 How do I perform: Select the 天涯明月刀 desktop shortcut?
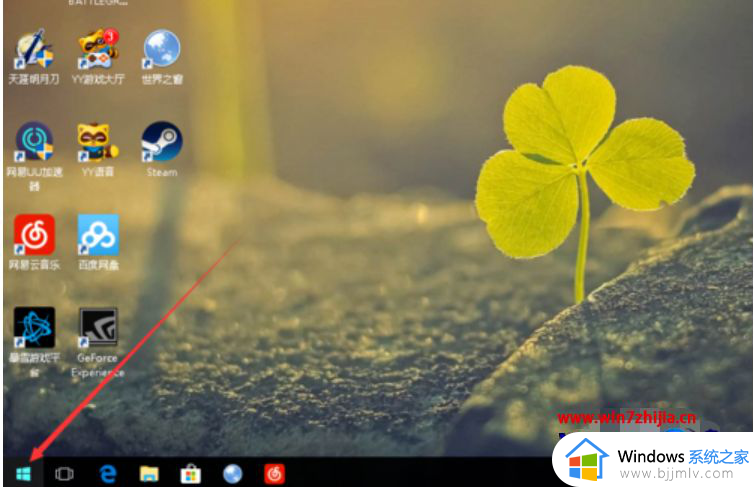(x=34, y=56)
